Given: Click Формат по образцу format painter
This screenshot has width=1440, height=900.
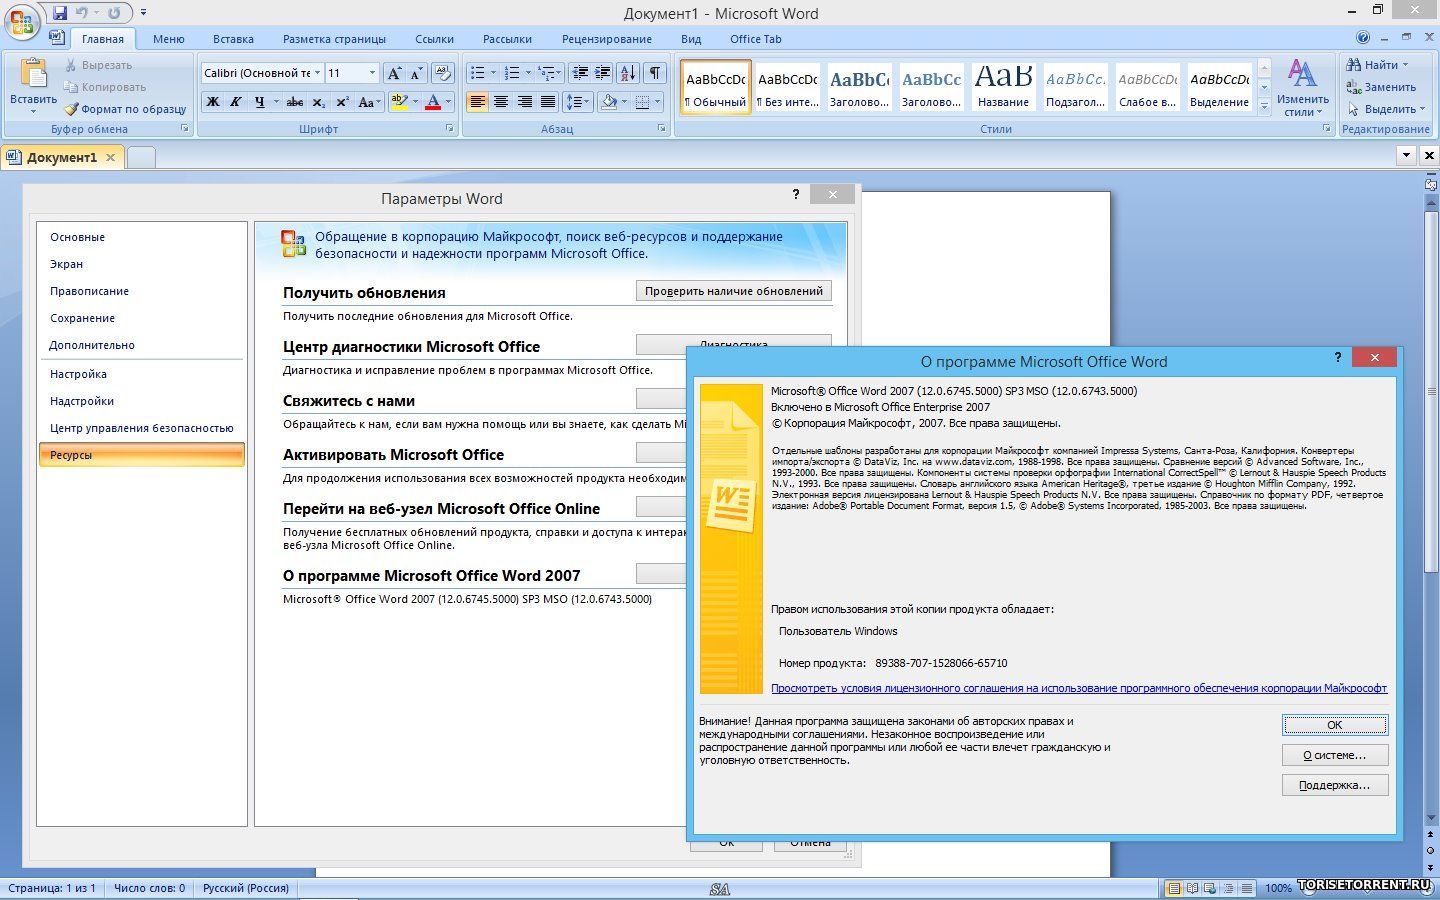Looking at the screenshot, I should pyautogui.click(x=126, y=109).
